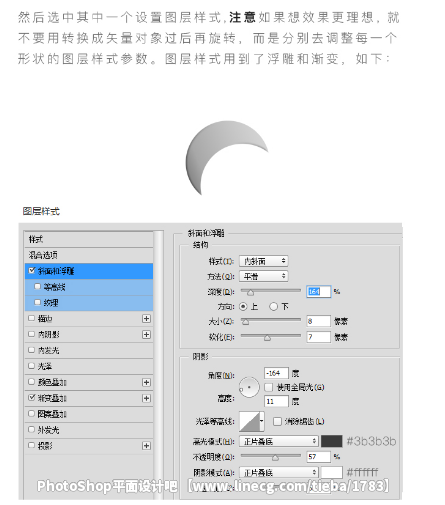Viewport: 445px width, 505px height.
Task: Open the 样式 dropdown showing 内斜面
Action: [x=264, y=261]
